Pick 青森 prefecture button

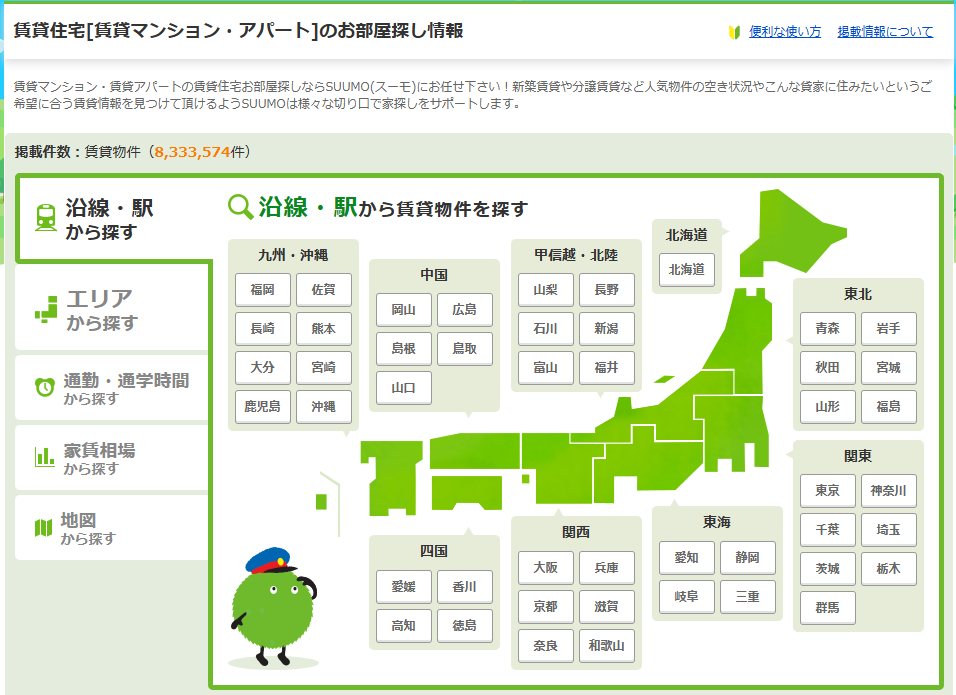tap(827, 329)
